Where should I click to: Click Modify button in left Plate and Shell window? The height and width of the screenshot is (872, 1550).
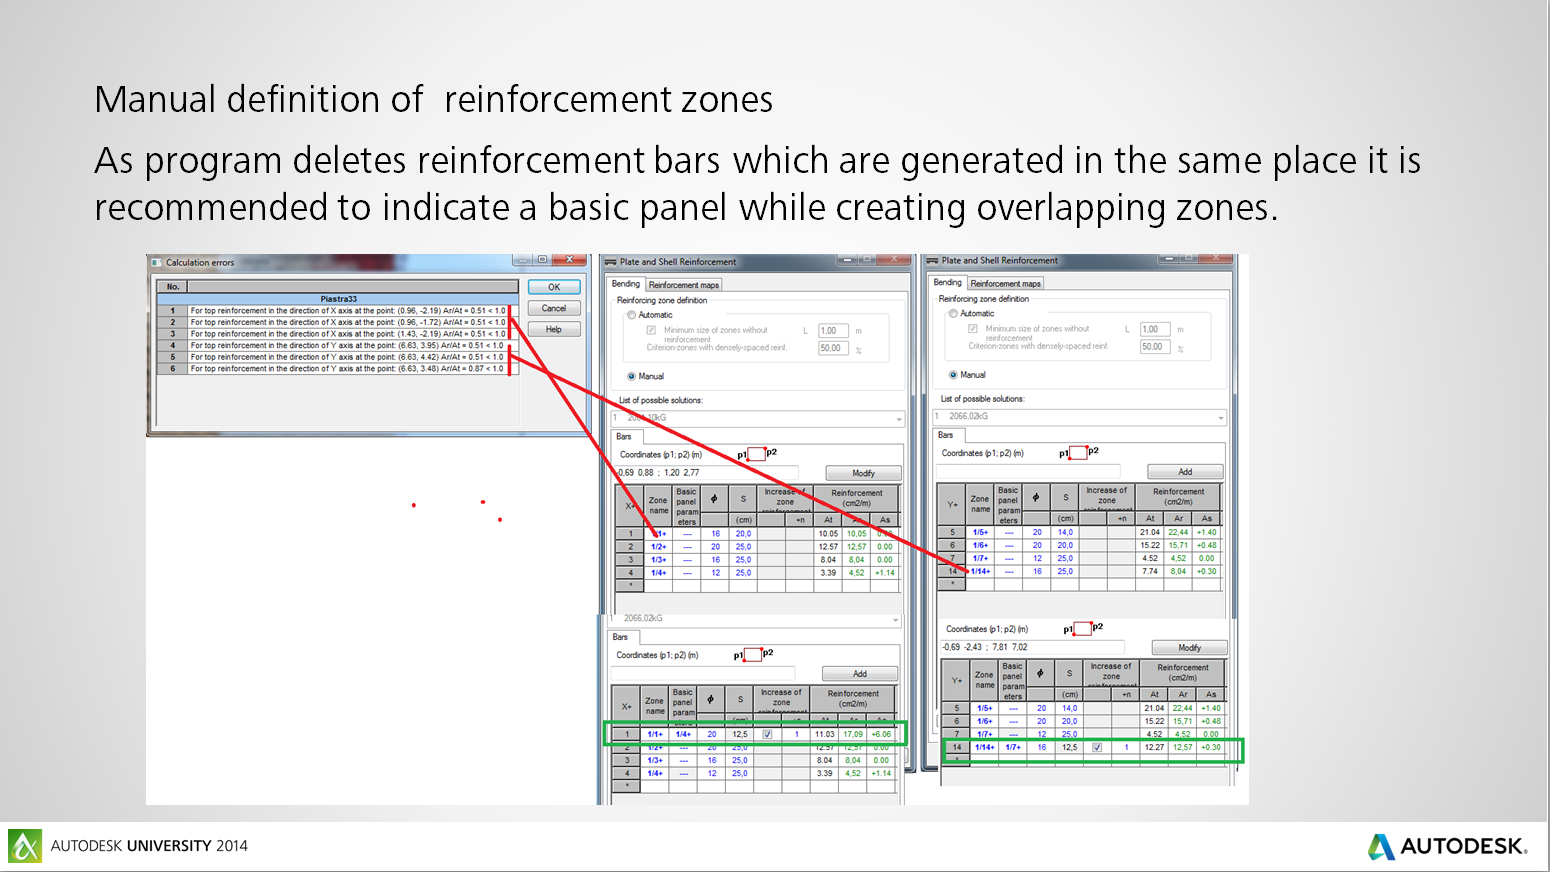point(864,473)
